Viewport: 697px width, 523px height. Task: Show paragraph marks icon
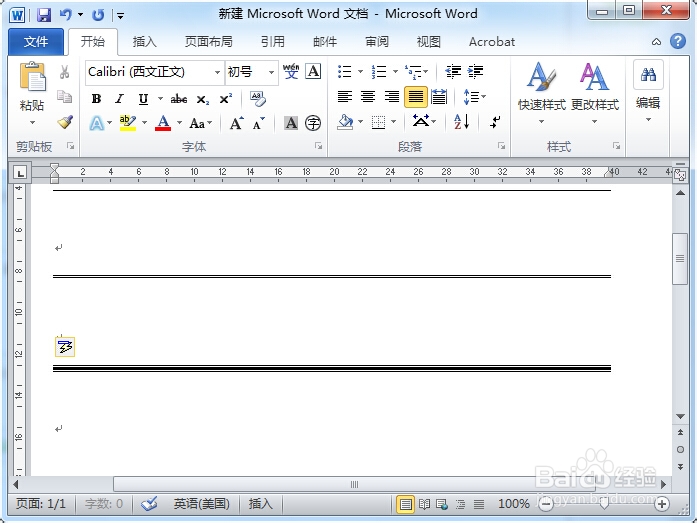[x=495, y=121]
